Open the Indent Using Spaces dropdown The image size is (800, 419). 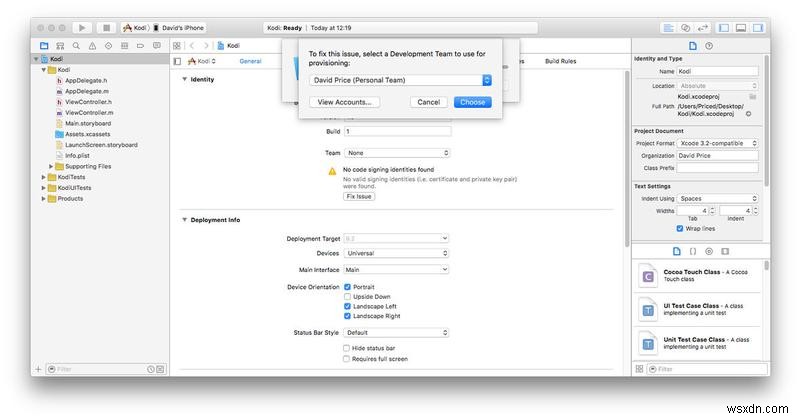click(x=717, y=199)
